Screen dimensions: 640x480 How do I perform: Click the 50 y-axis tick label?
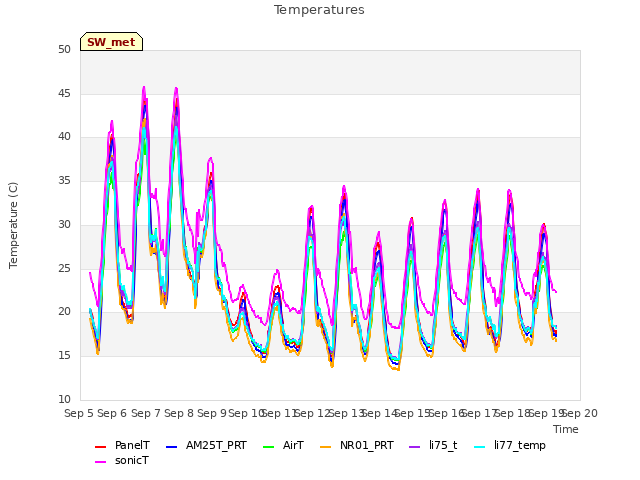pos(64,49)
